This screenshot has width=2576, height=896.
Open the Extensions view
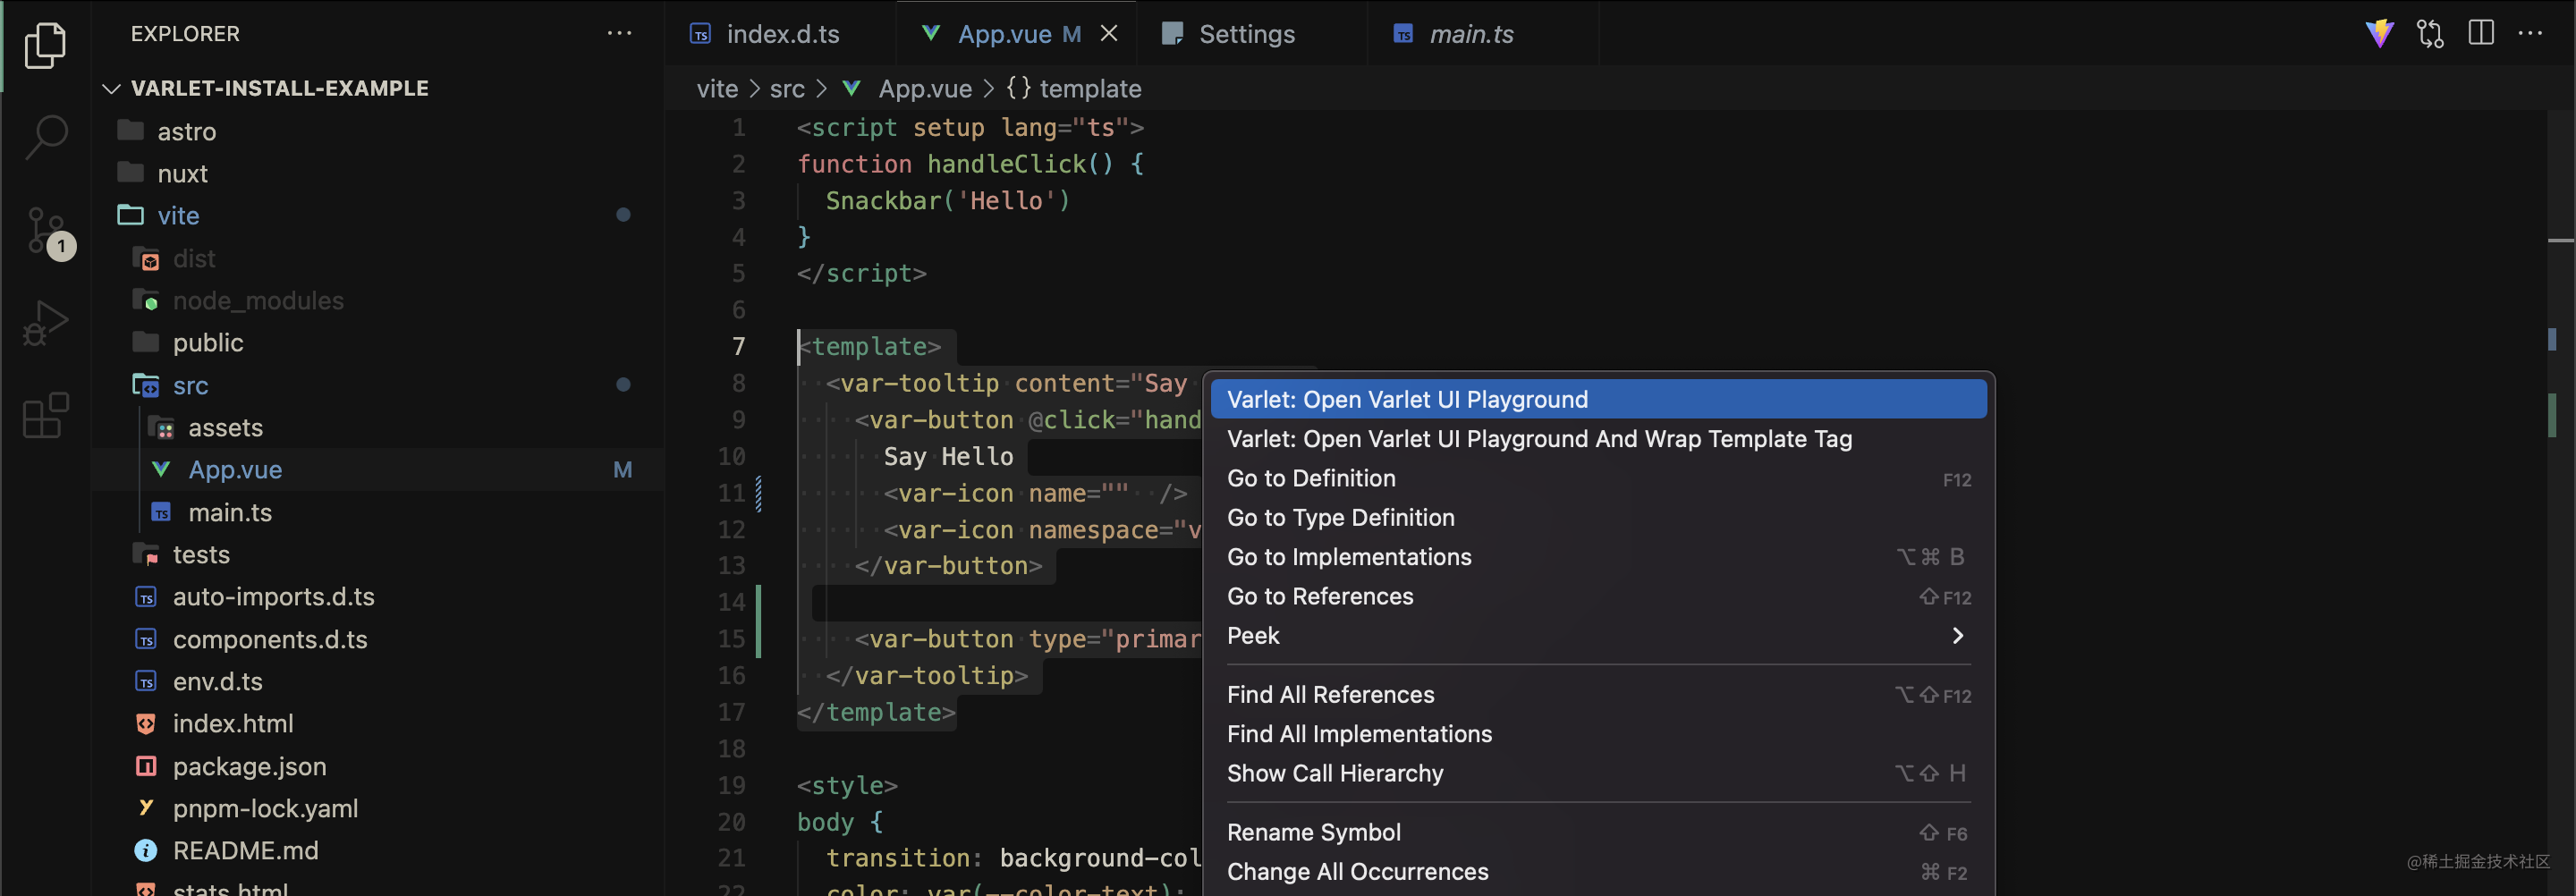45,414
